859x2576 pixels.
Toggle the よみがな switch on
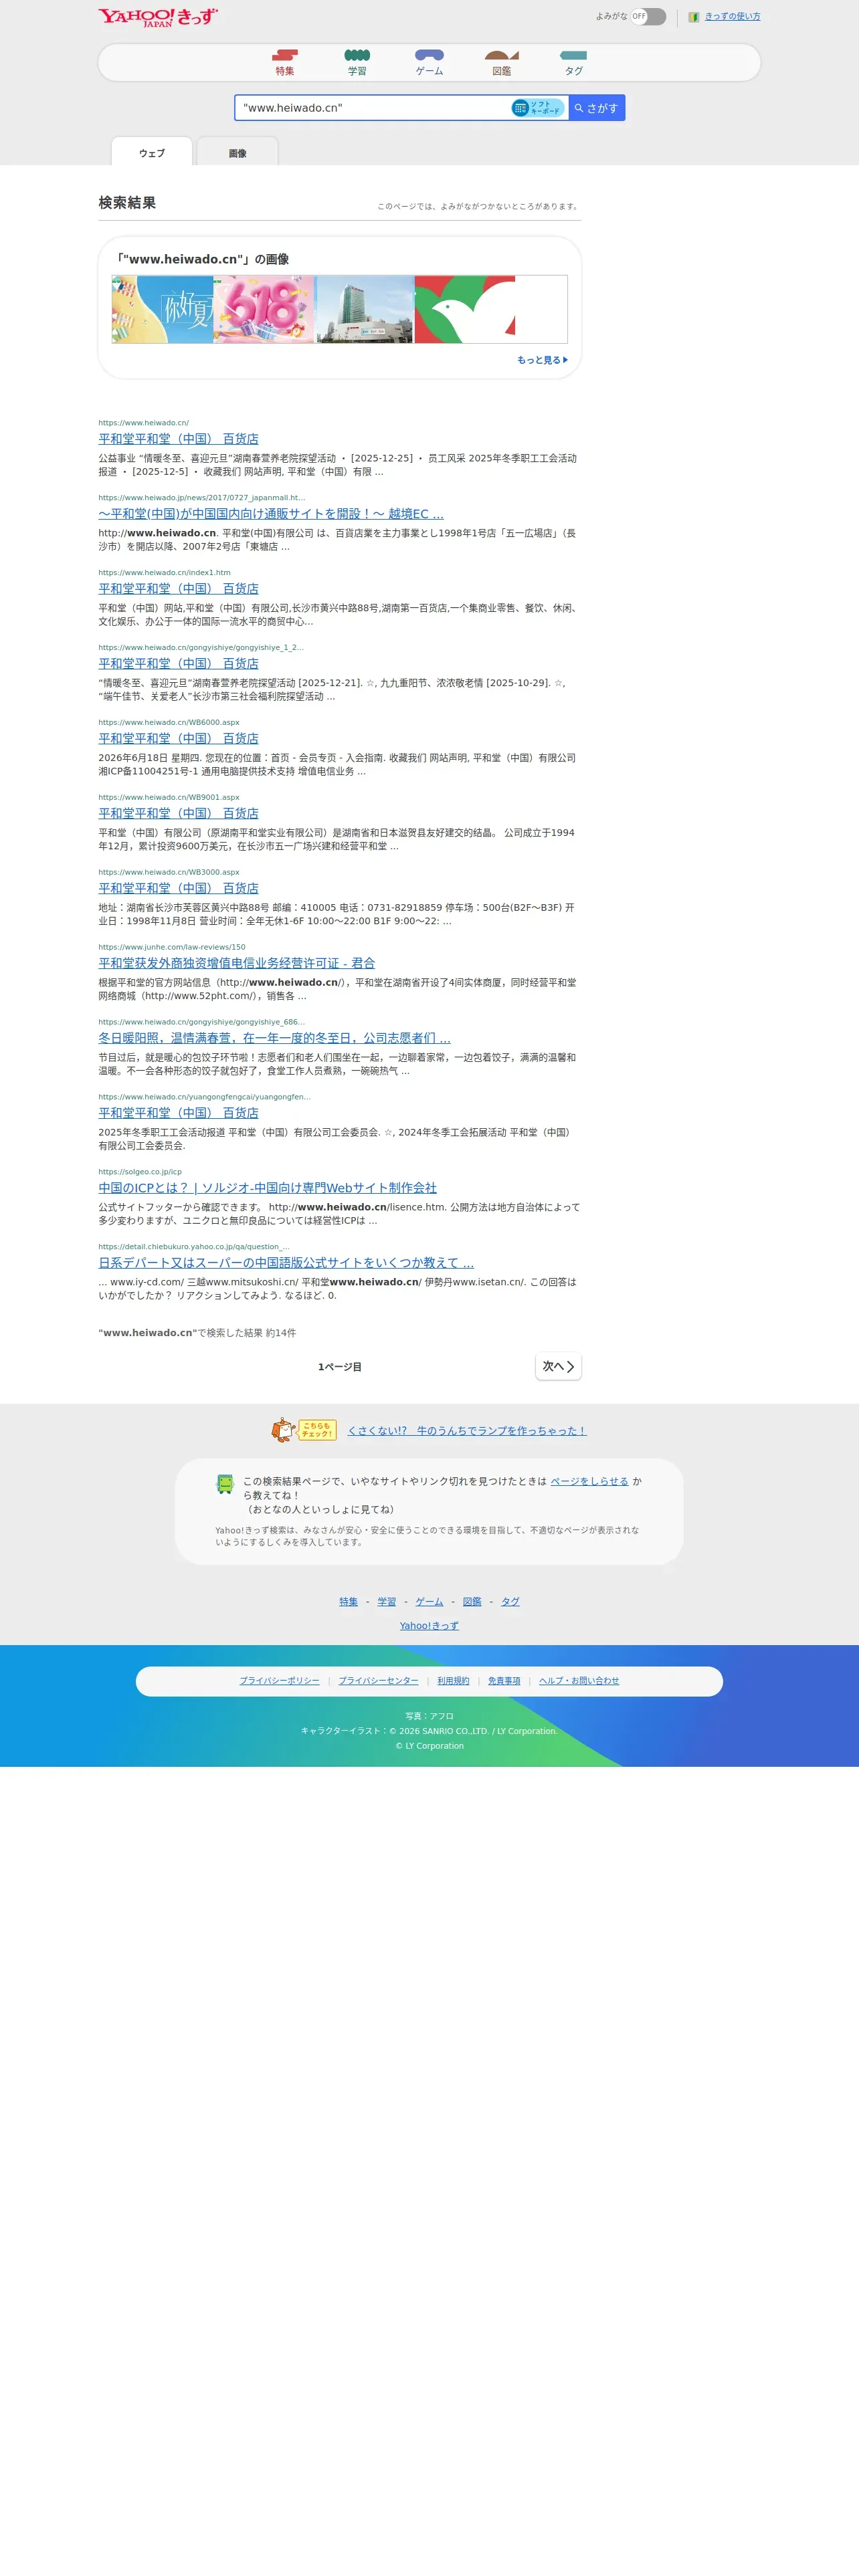648,16
